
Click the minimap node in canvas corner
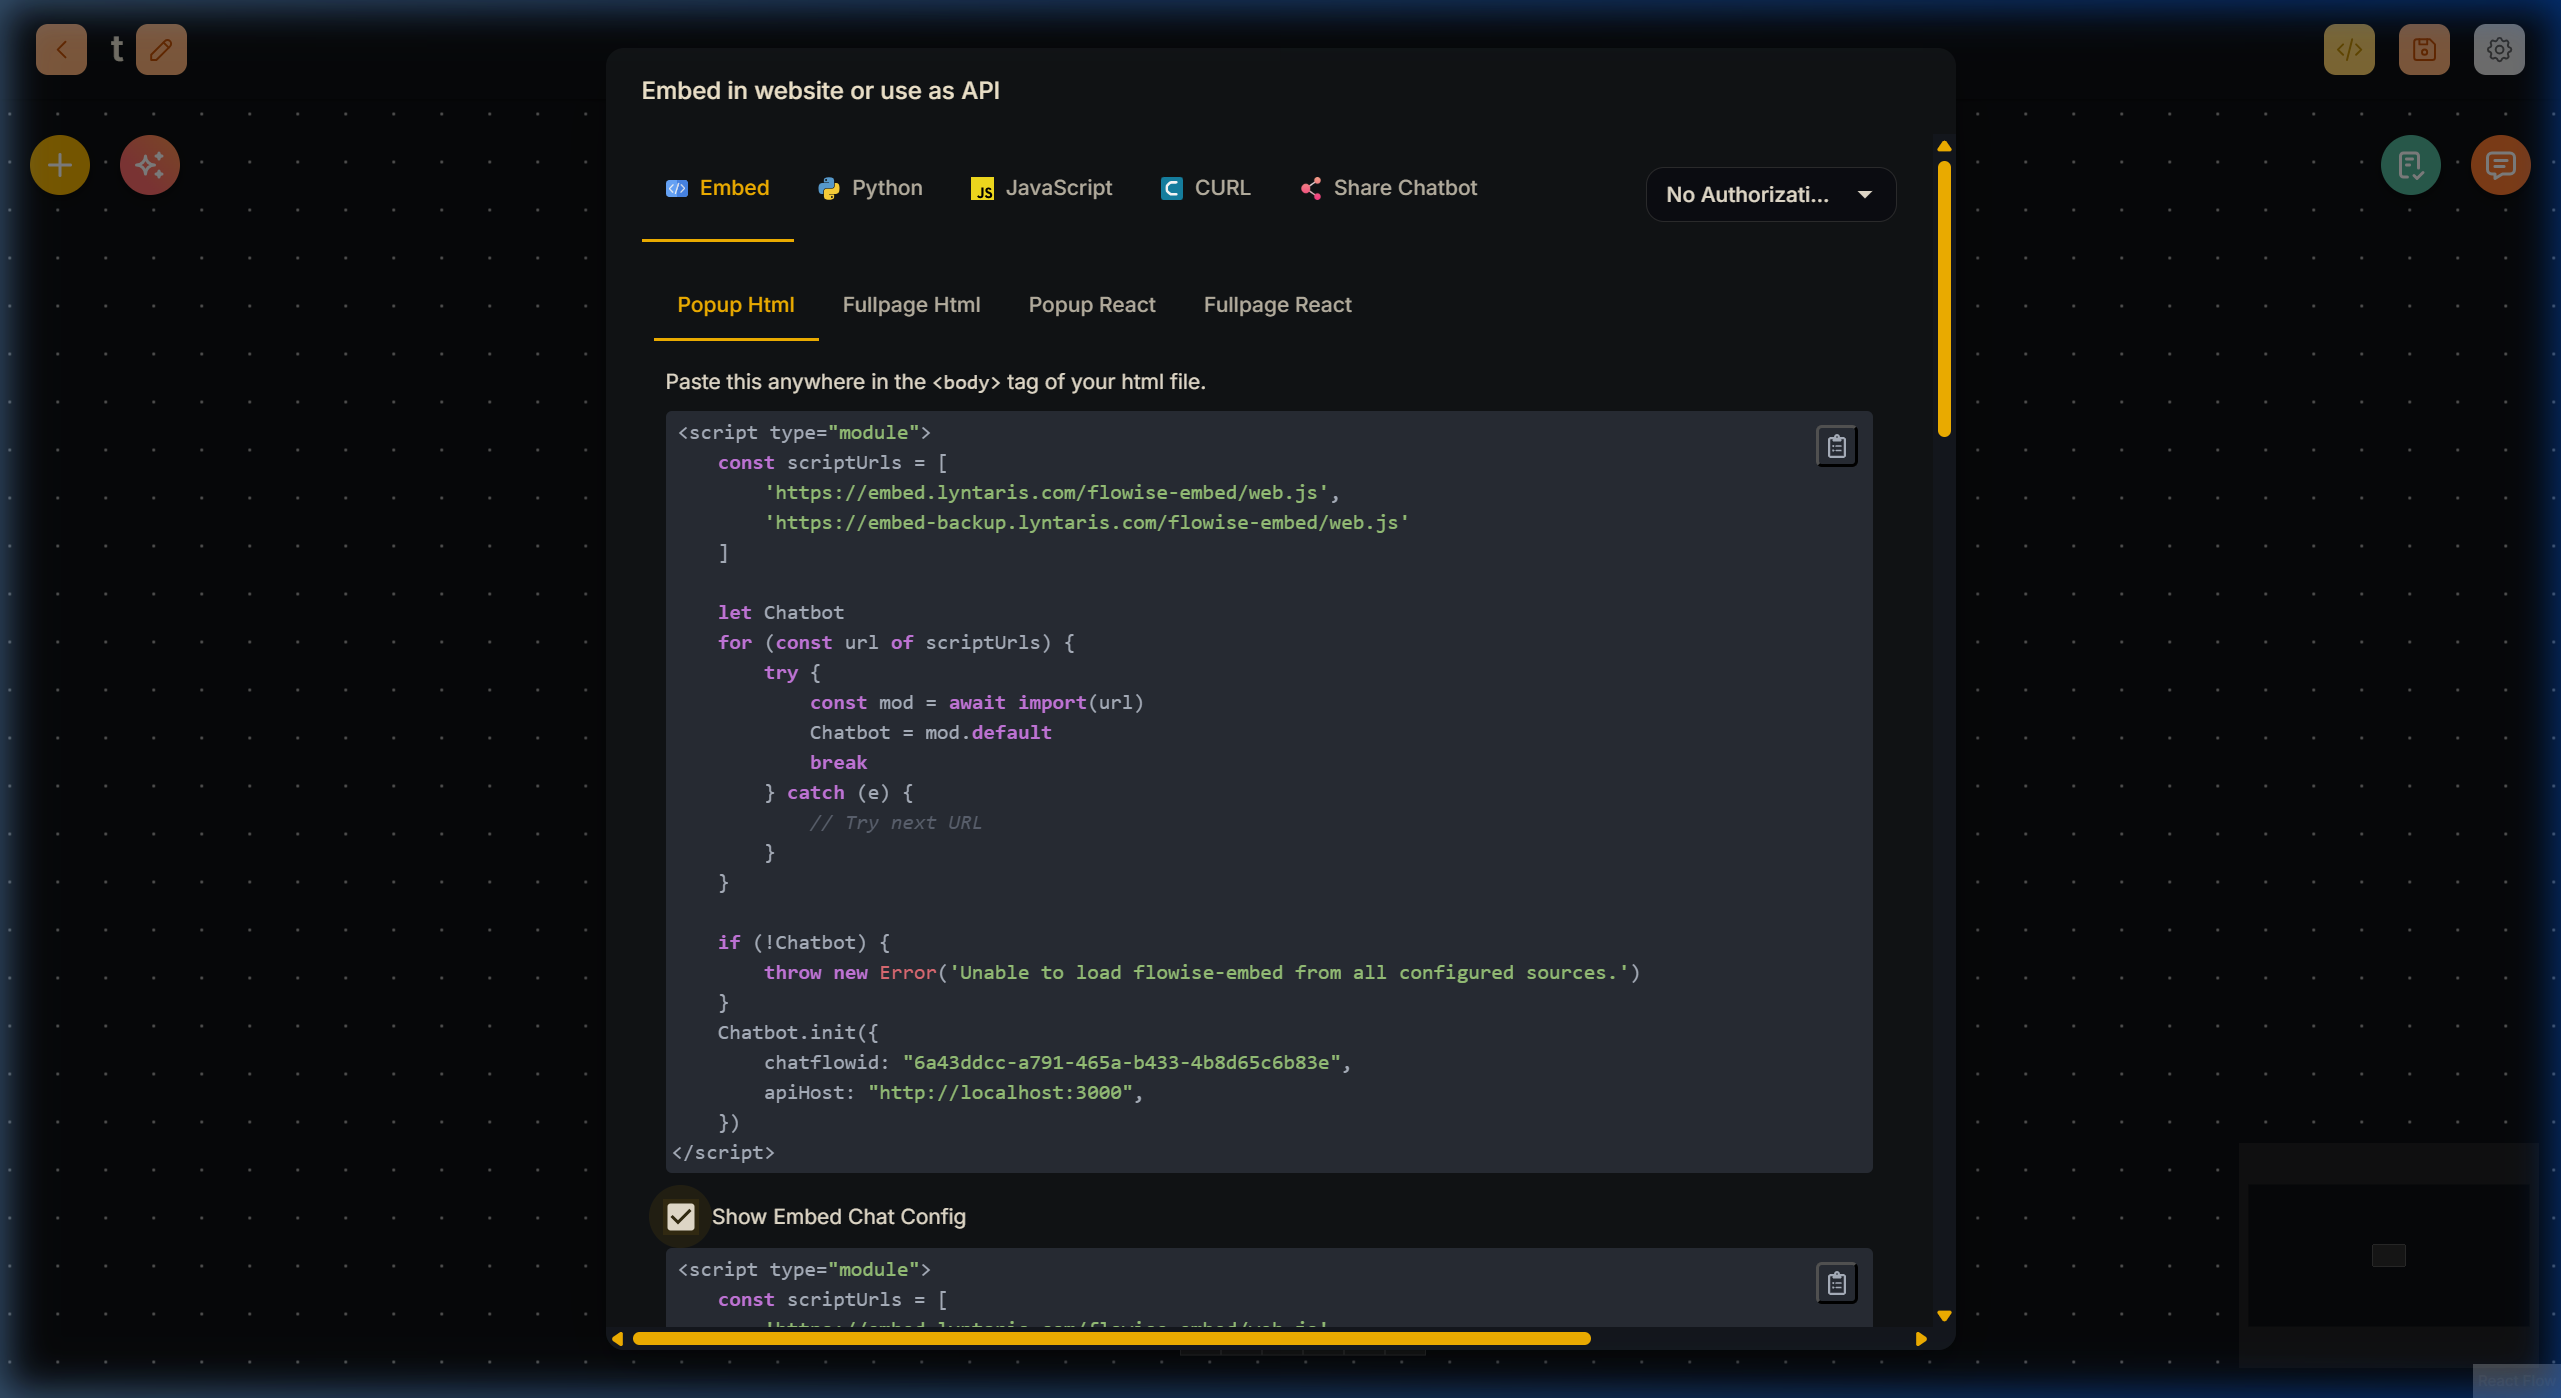click(2389, 1255)
